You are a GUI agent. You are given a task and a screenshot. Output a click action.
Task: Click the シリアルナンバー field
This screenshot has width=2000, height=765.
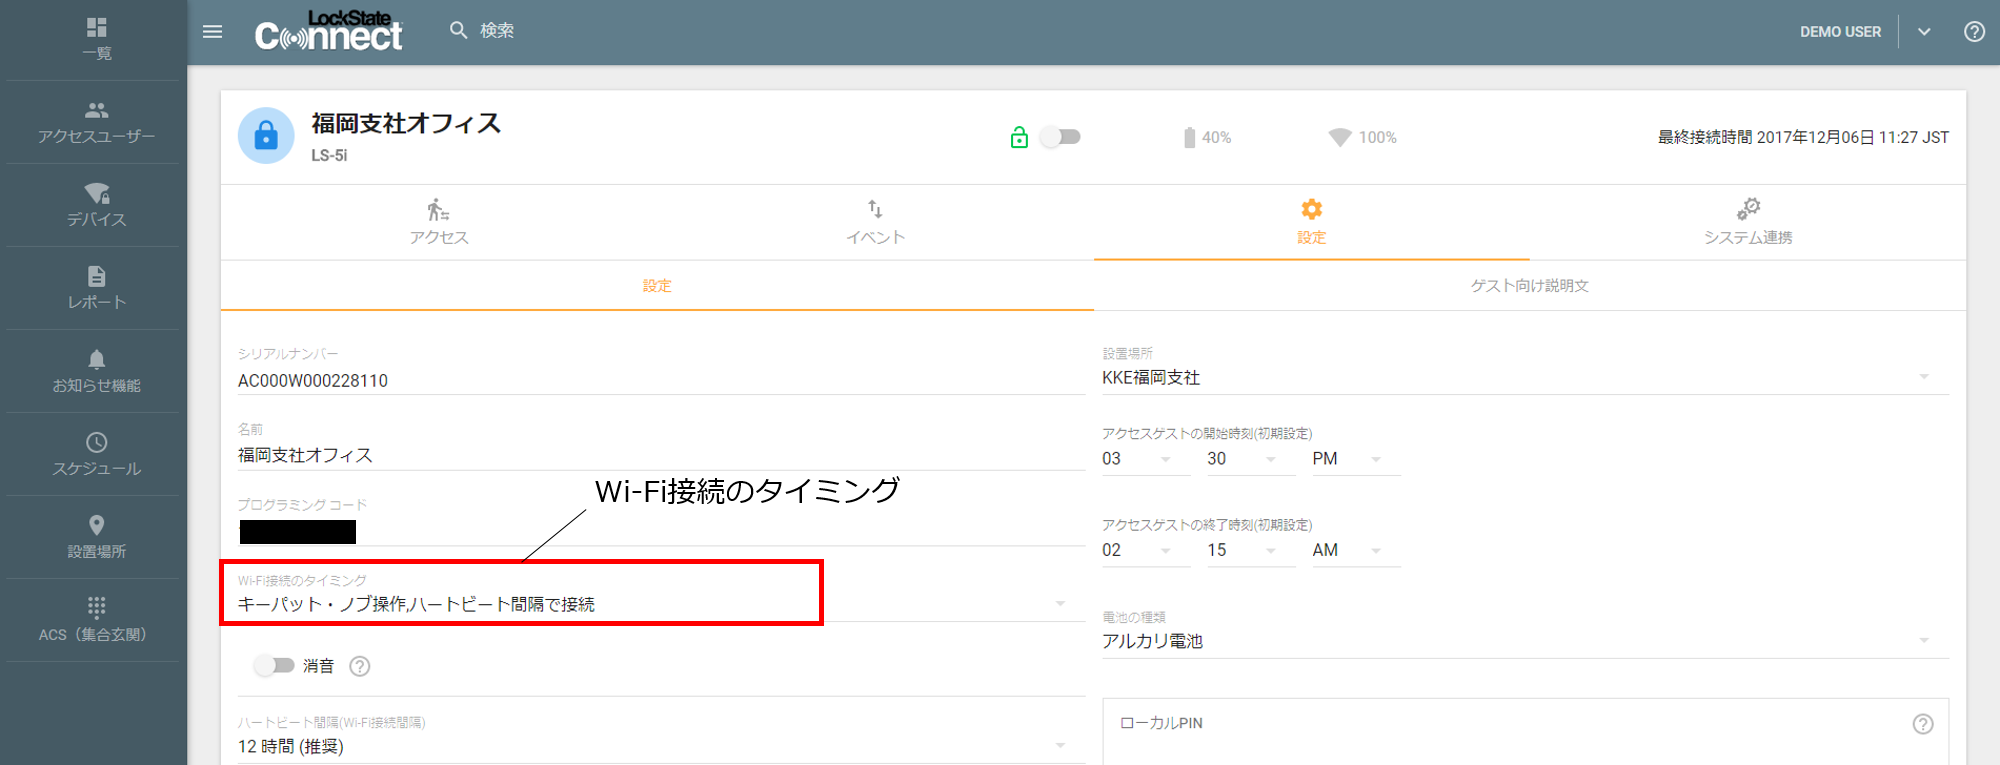pos(661,380)
